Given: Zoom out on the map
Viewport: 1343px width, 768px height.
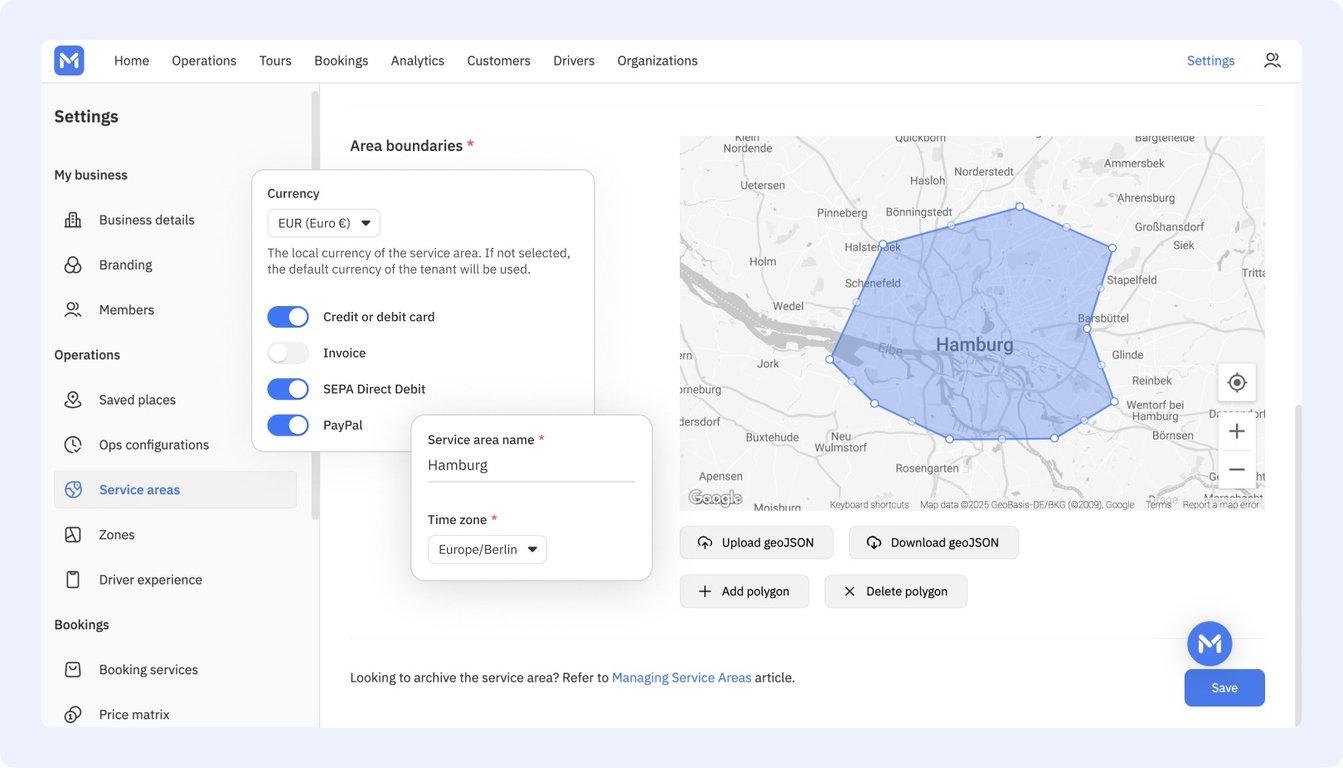Looking at the screenshot, I should point(1237,469).
